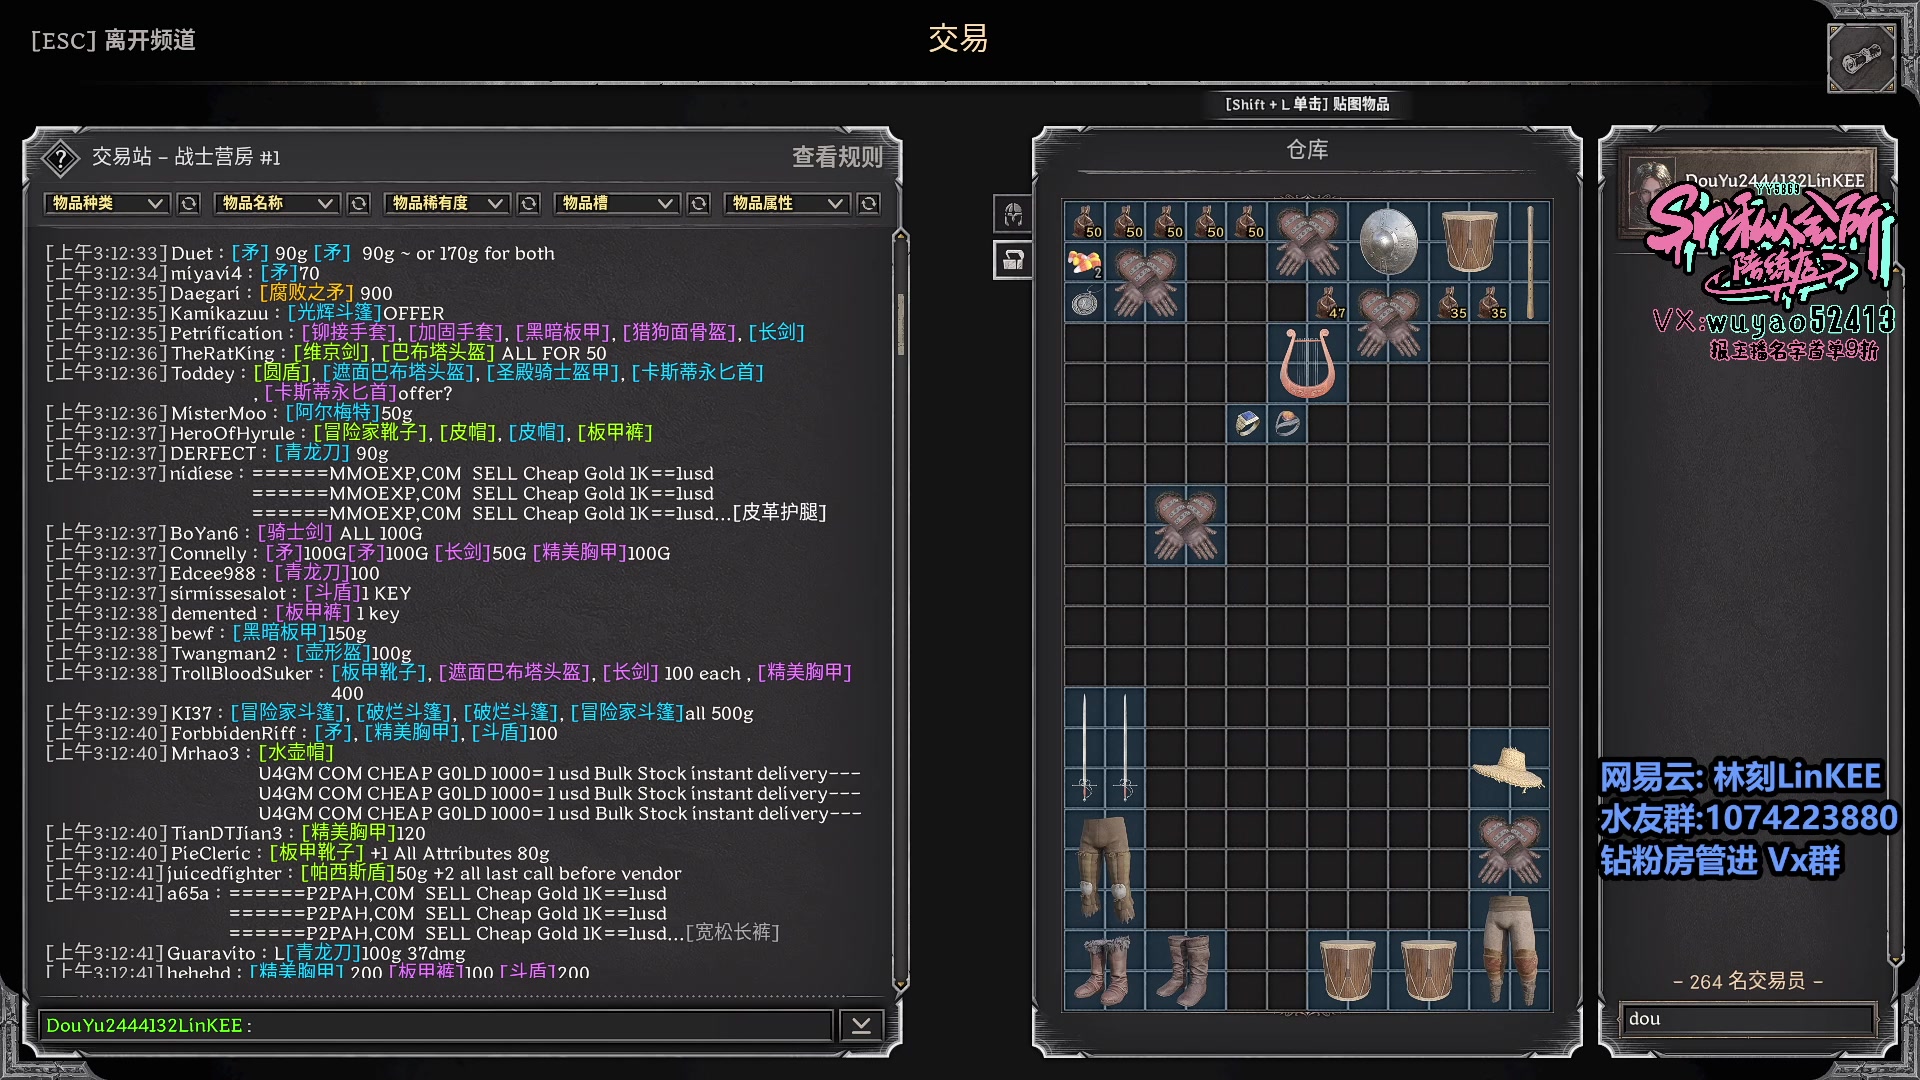This screenshot has width=1920, height=1080.
Task: Select the gloves next to the candy corn
Action: coord(1145,282)
